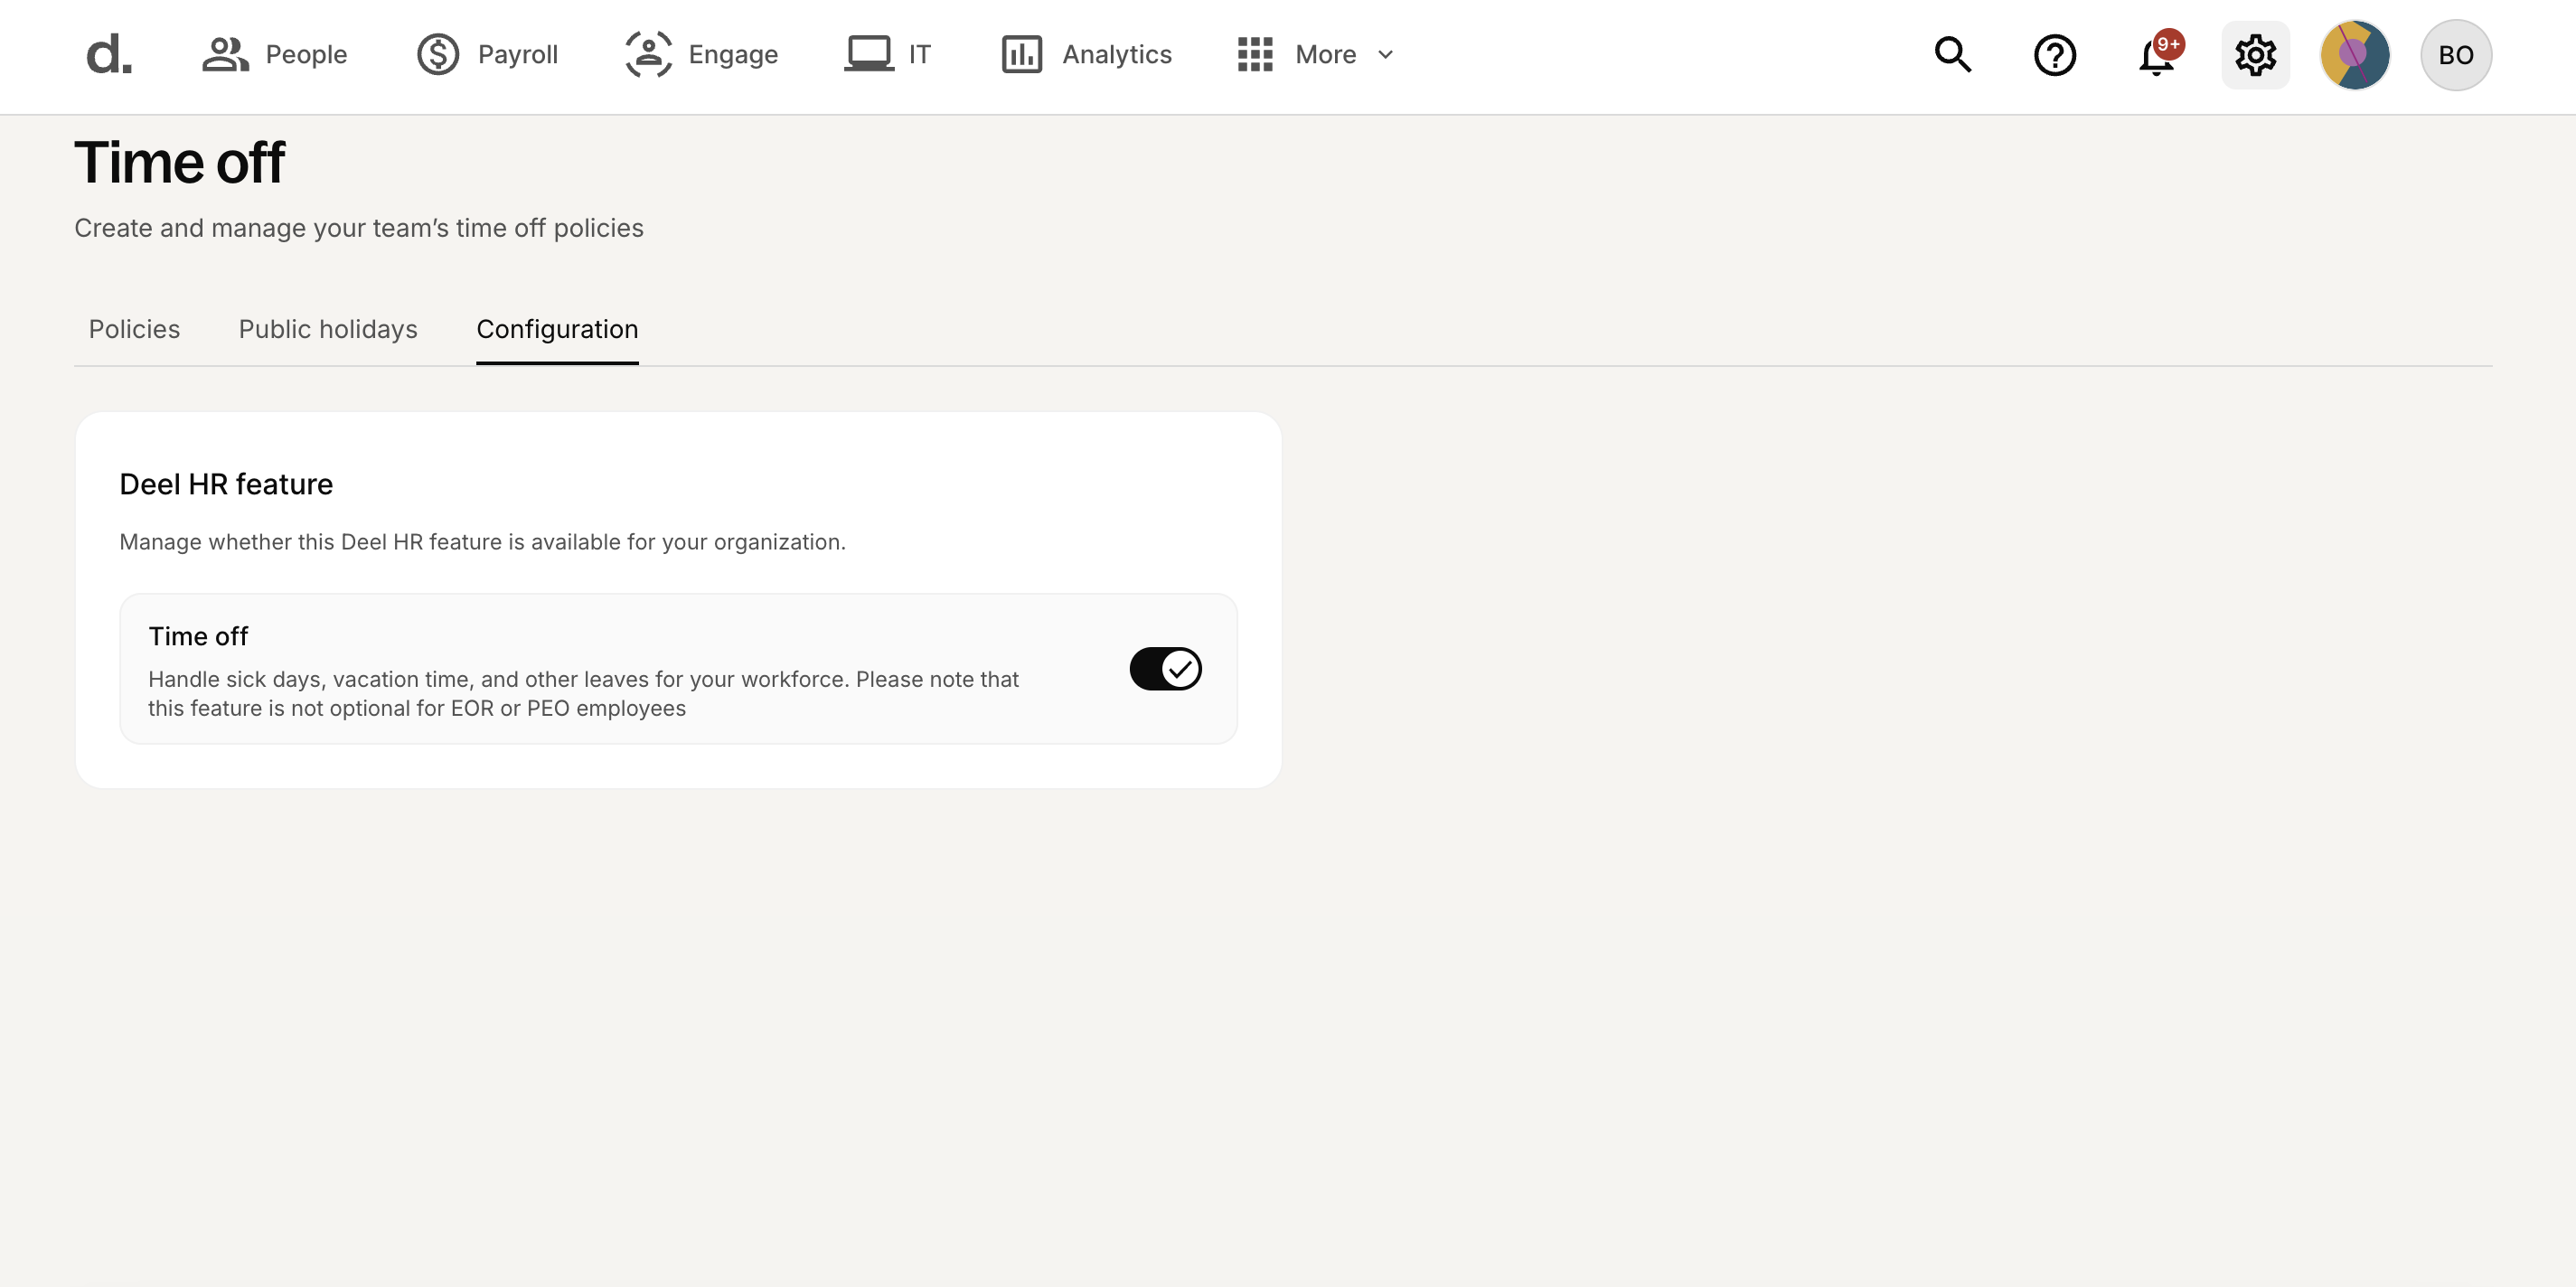
Task: Open the IT menu item
Action: [x=887, y=55]
